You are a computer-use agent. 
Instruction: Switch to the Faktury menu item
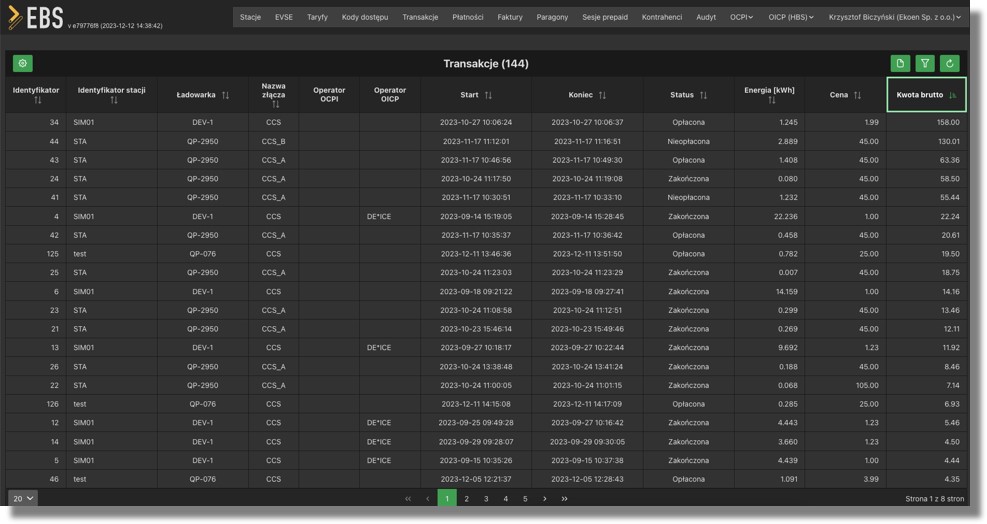(510, 17)
